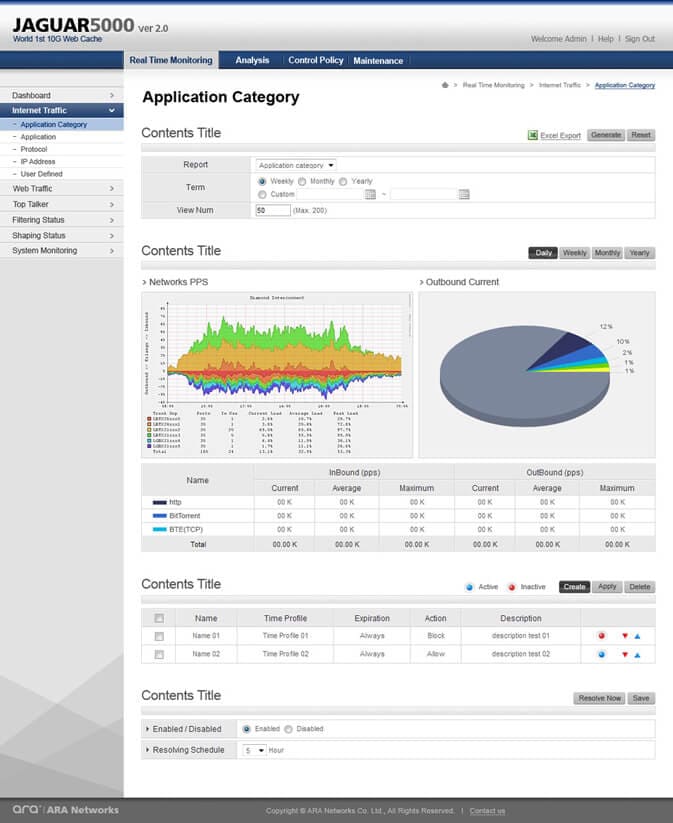Move Name 01 row down with red arrow
This screenshot has height=823, width=673.
pyautogui.click(x=625, y=636)
